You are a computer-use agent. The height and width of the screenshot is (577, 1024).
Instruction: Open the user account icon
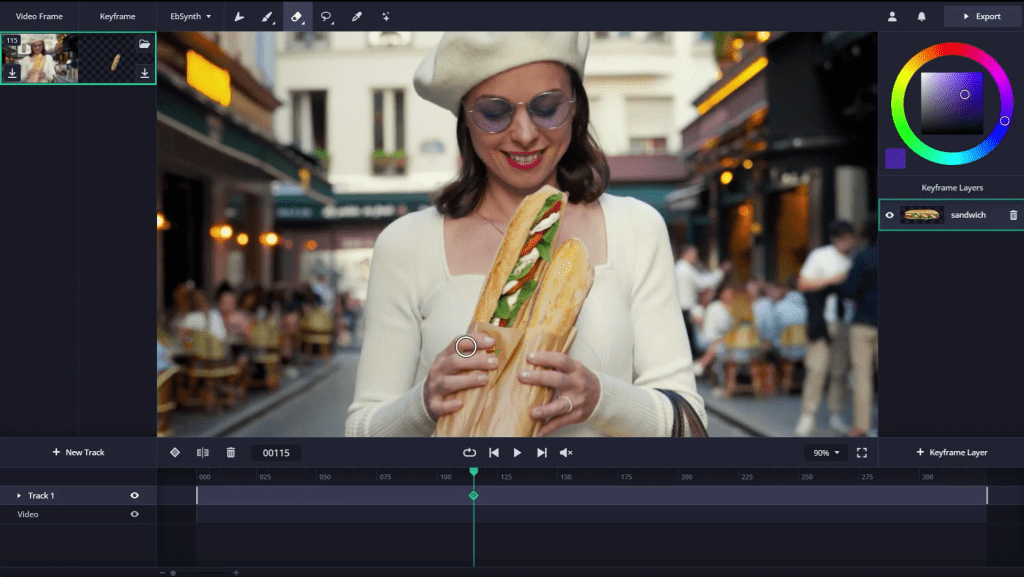click(x=892, y=16)
